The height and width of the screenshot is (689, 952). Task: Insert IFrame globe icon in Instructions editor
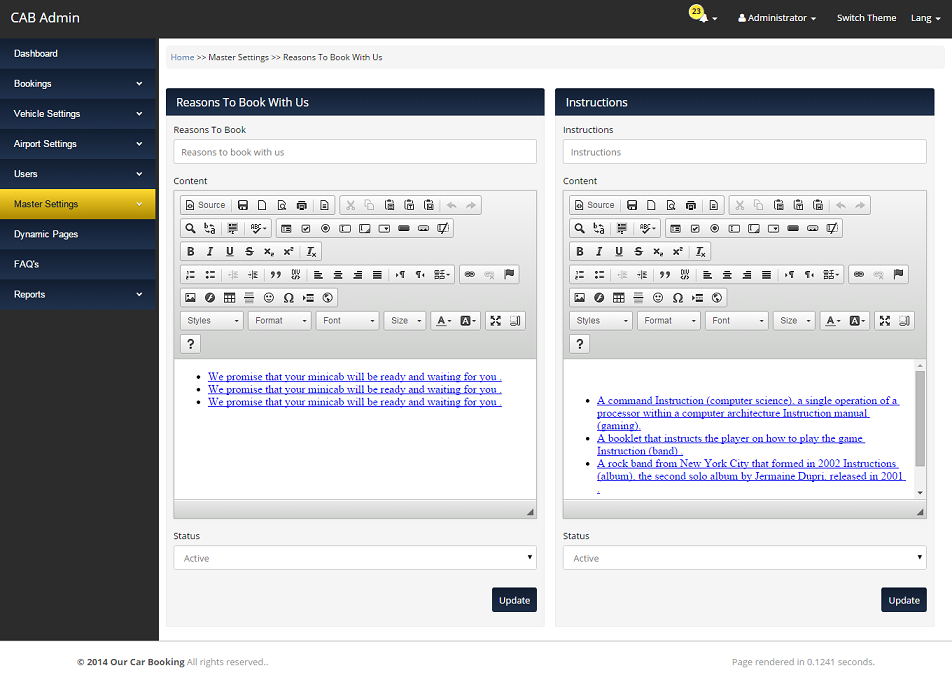(717, 297)
